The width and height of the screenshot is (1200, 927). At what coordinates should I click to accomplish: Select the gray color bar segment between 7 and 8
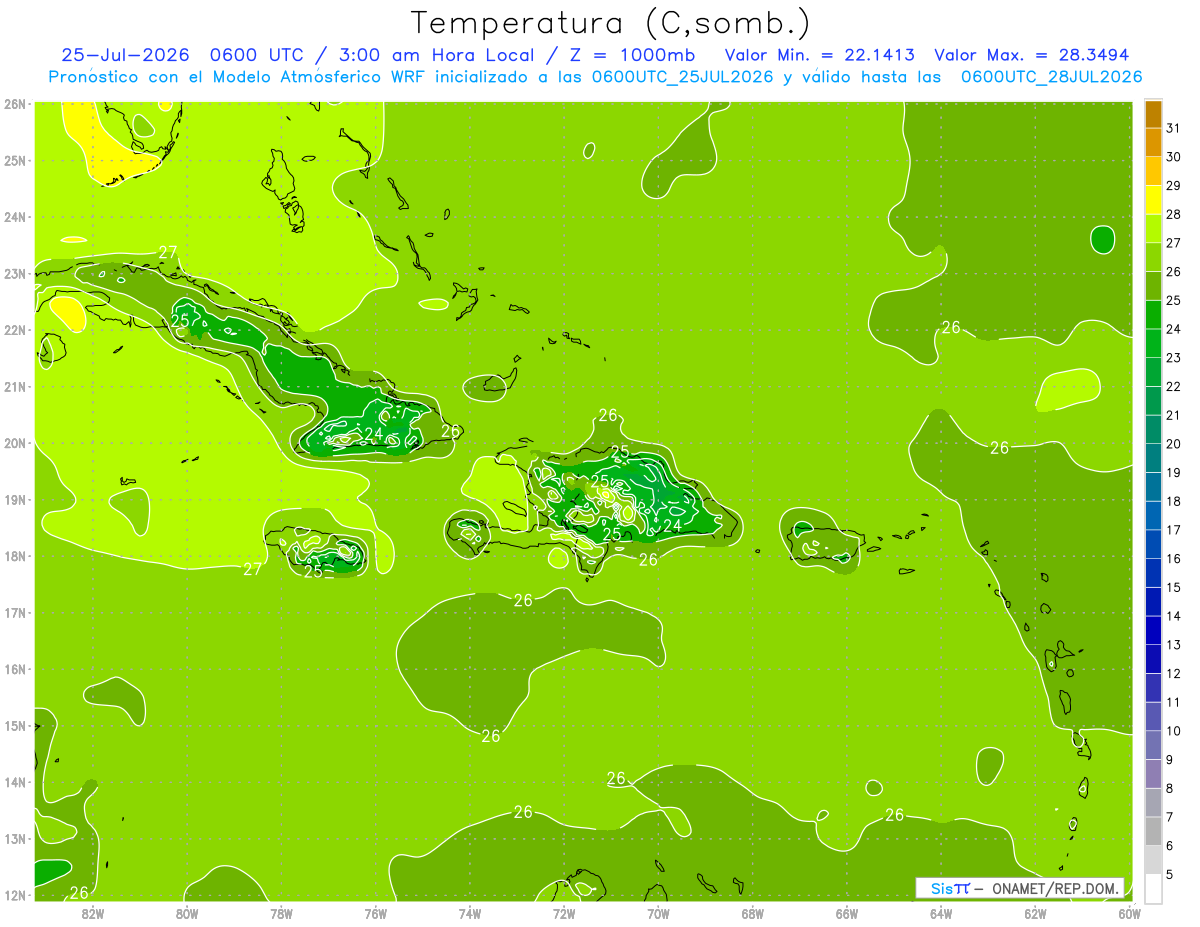(x=1153, y=802)
